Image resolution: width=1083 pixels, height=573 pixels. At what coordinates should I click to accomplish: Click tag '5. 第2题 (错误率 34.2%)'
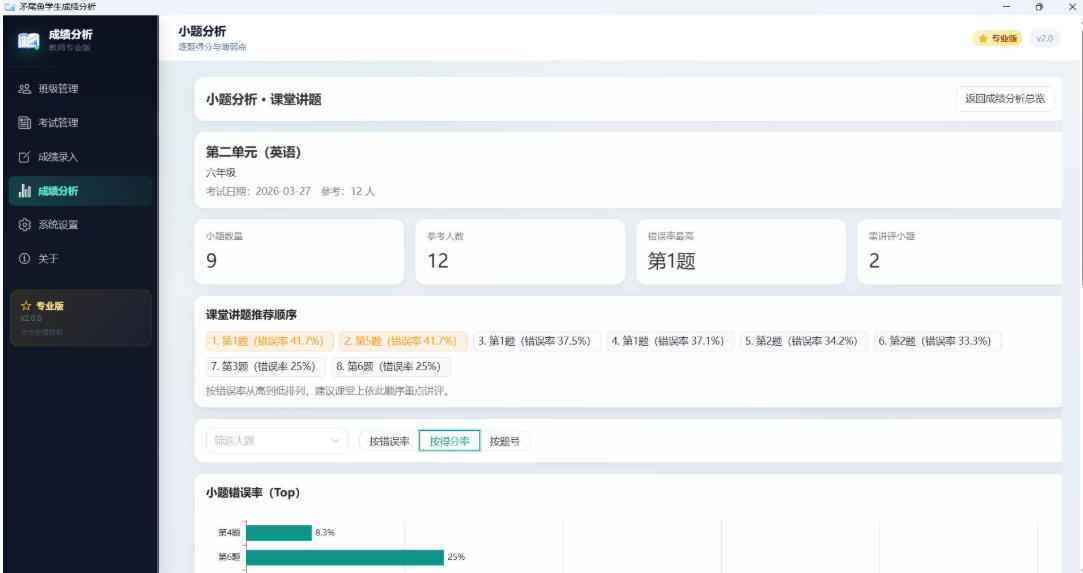coord(803,341)
